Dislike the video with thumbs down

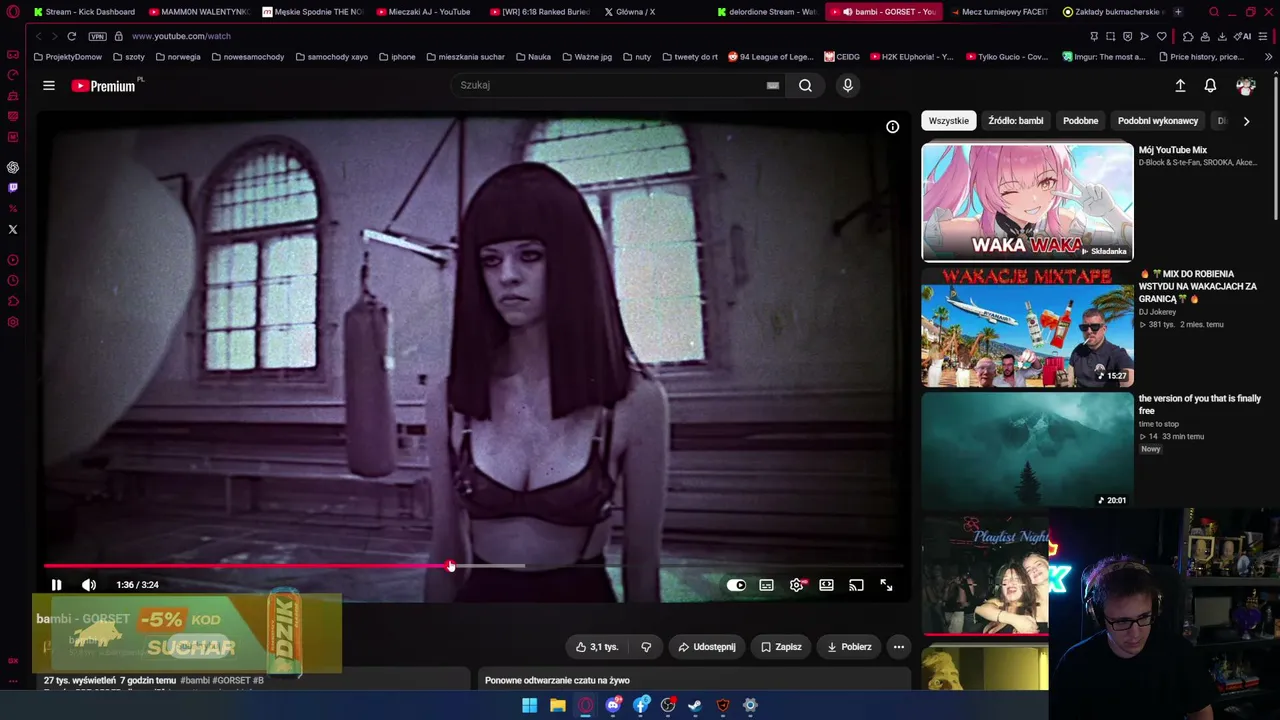coord(646,647)
